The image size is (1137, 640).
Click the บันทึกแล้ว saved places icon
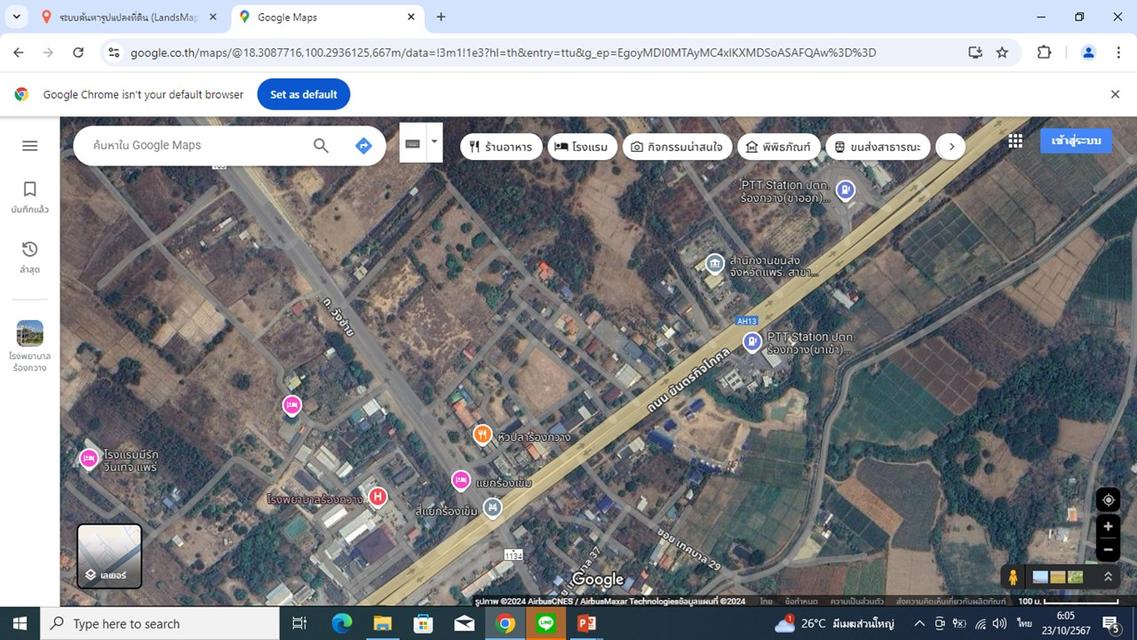tap(29, 189)
